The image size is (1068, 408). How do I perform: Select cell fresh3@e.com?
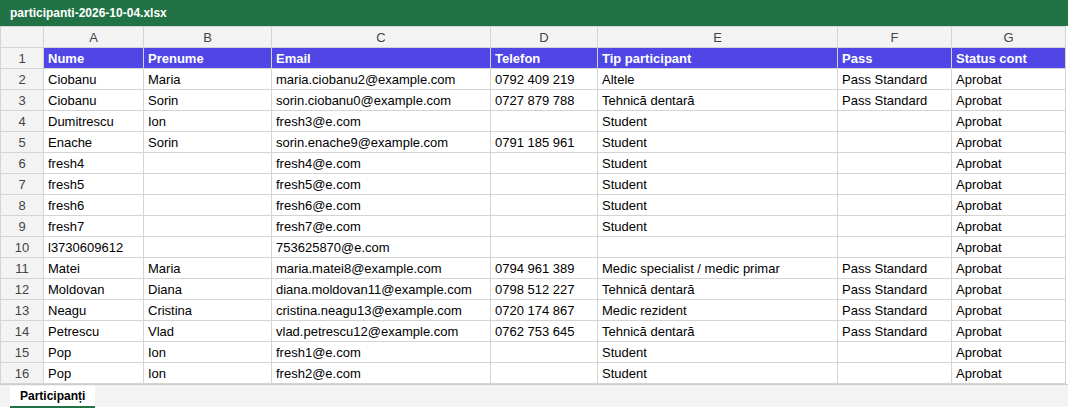[381, 122]
